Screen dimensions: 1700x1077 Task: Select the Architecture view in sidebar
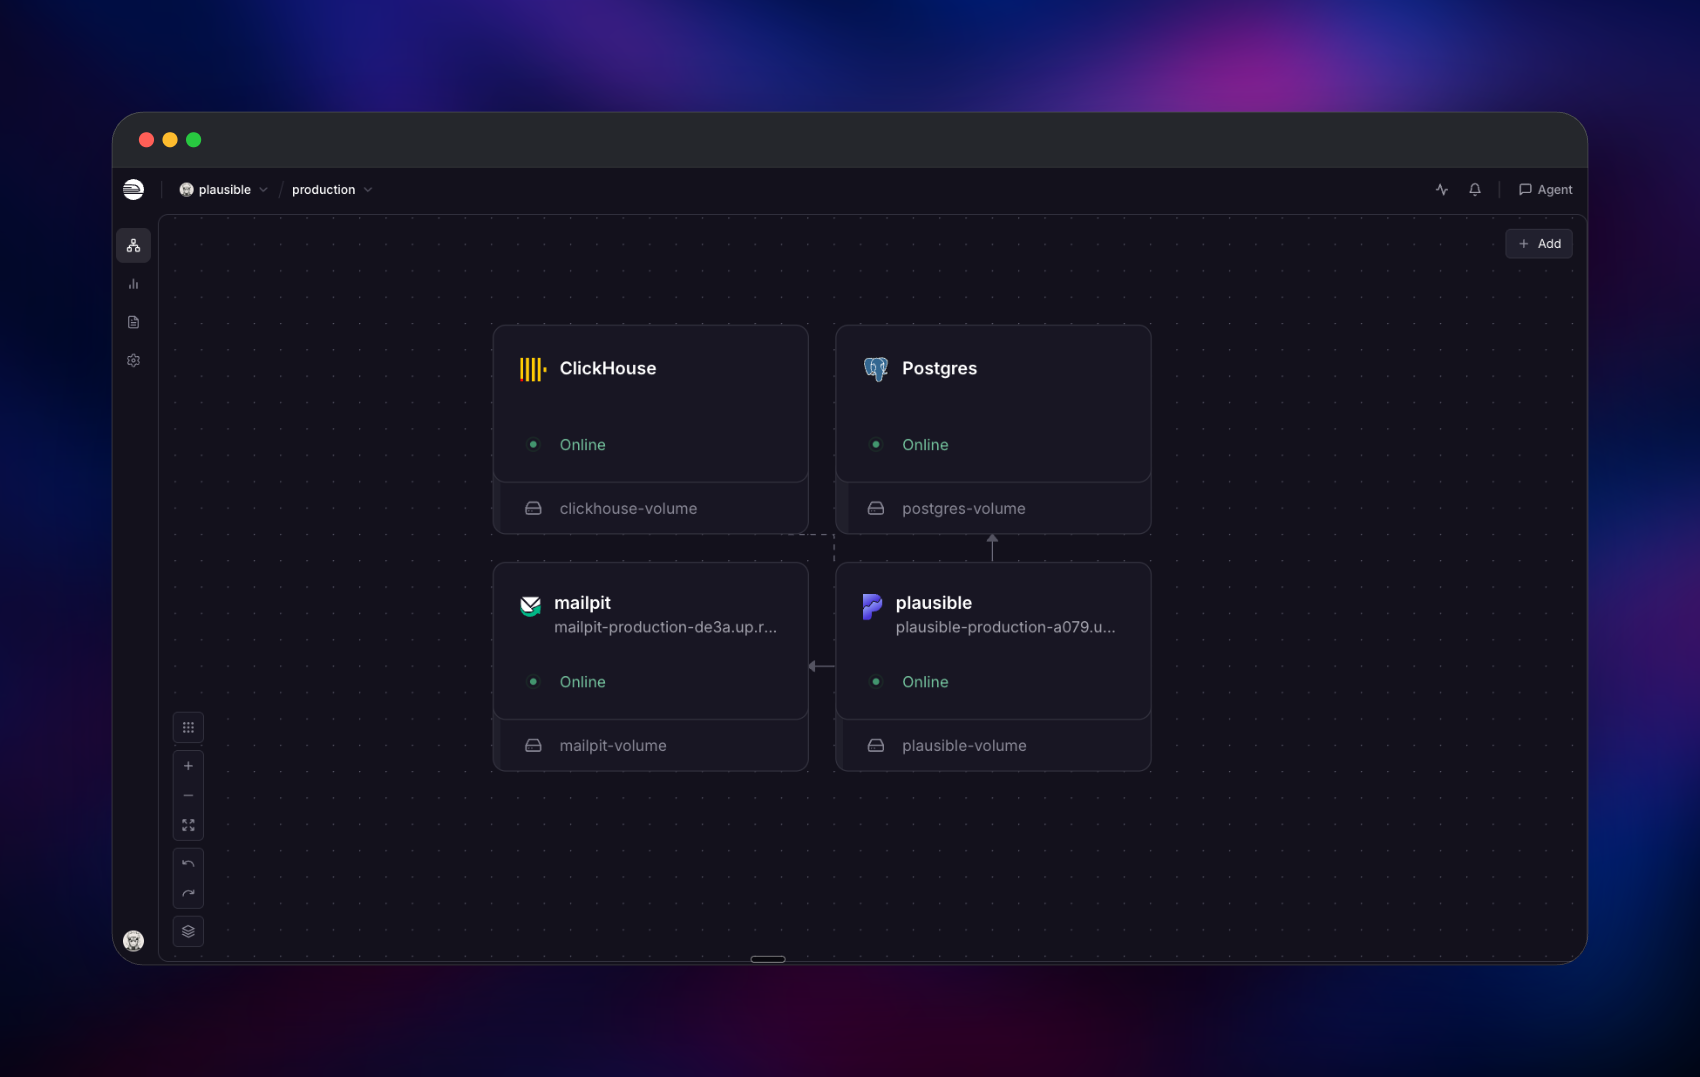point(134,246)
